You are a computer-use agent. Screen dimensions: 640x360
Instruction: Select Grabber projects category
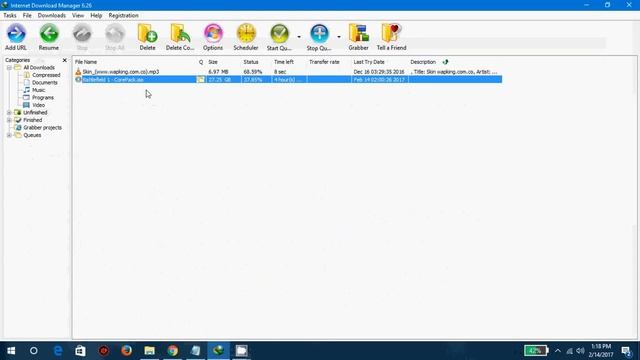click(x=42, y=128)
